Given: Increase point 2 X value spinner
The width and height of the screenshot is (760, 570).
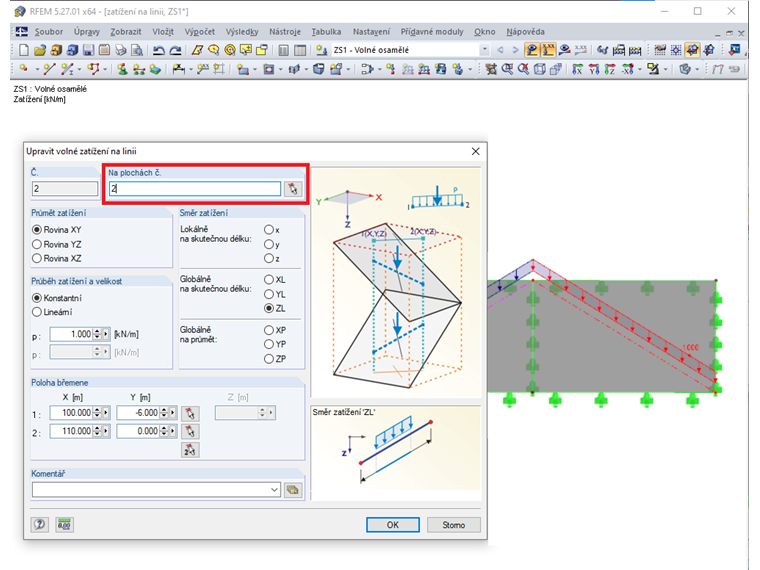Looking at the screenshot, I should (x=97, y=428).
